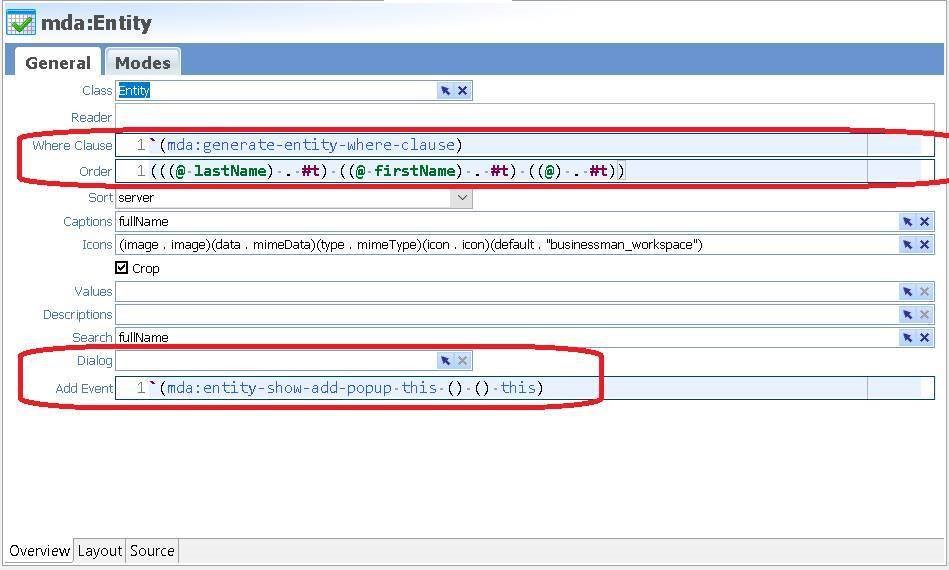Click picker arrow icon in Dialog row
Viewport: 949px width, 570px height.
(x=445, y=361)
